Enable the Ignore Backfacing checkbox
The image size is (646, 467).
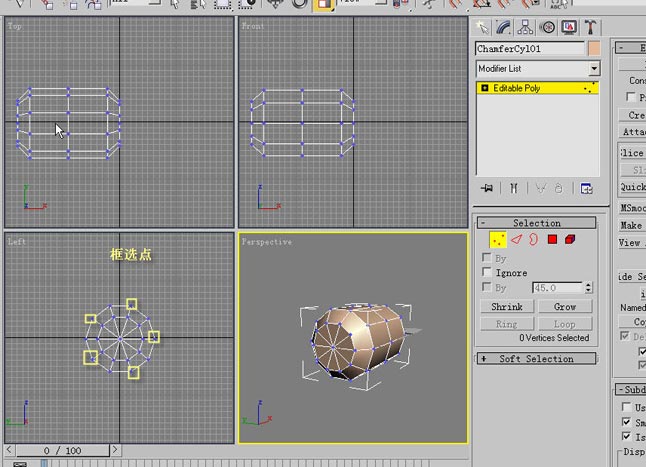487,272
